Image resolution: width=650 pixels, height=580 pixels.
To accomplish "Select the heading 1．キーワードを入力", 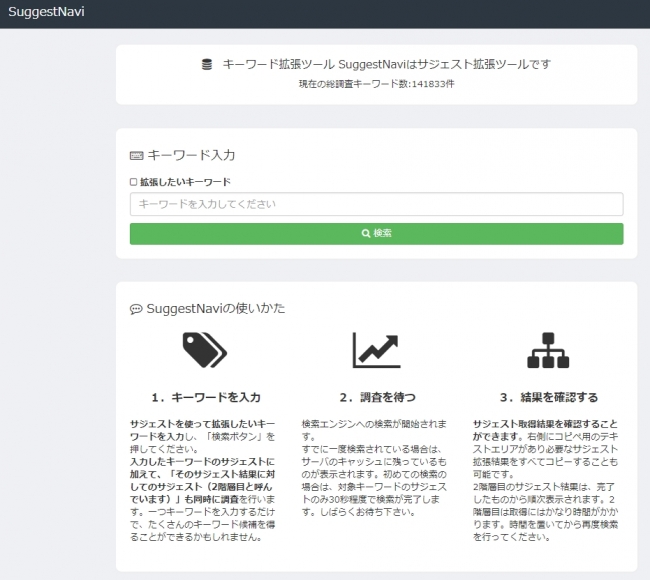I will click(x=204, y=397).
